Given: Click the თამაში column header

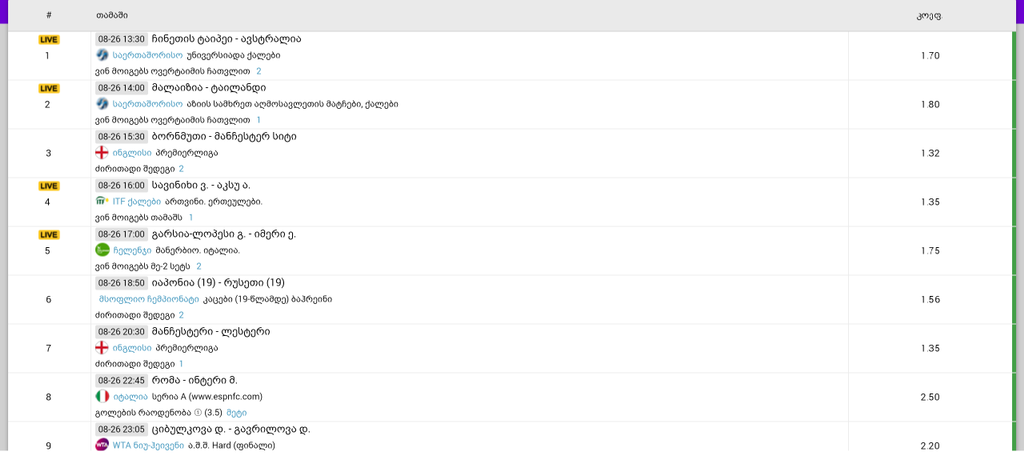Looking at the screenshot, I should click(x=111, y=16).
